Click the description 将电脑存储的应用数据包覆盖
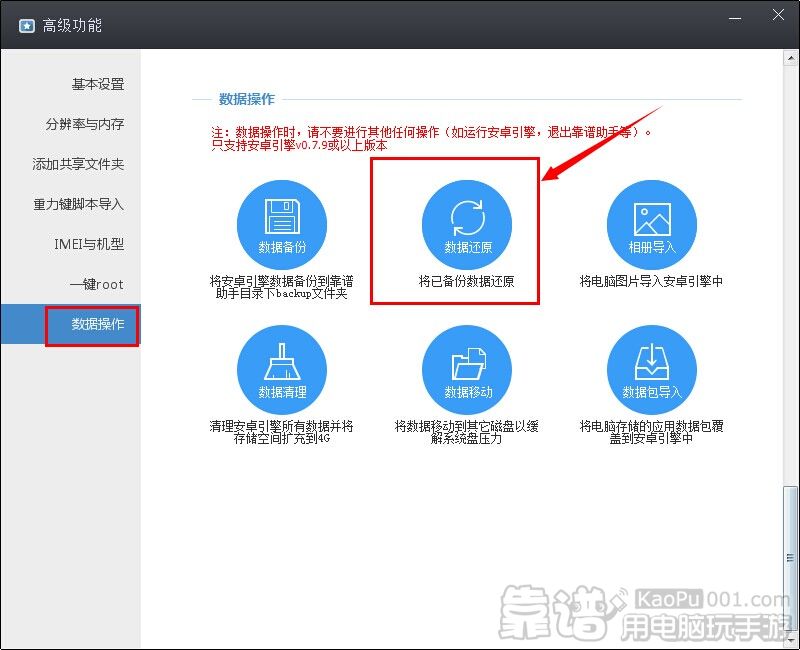 [x=652, y=432]
